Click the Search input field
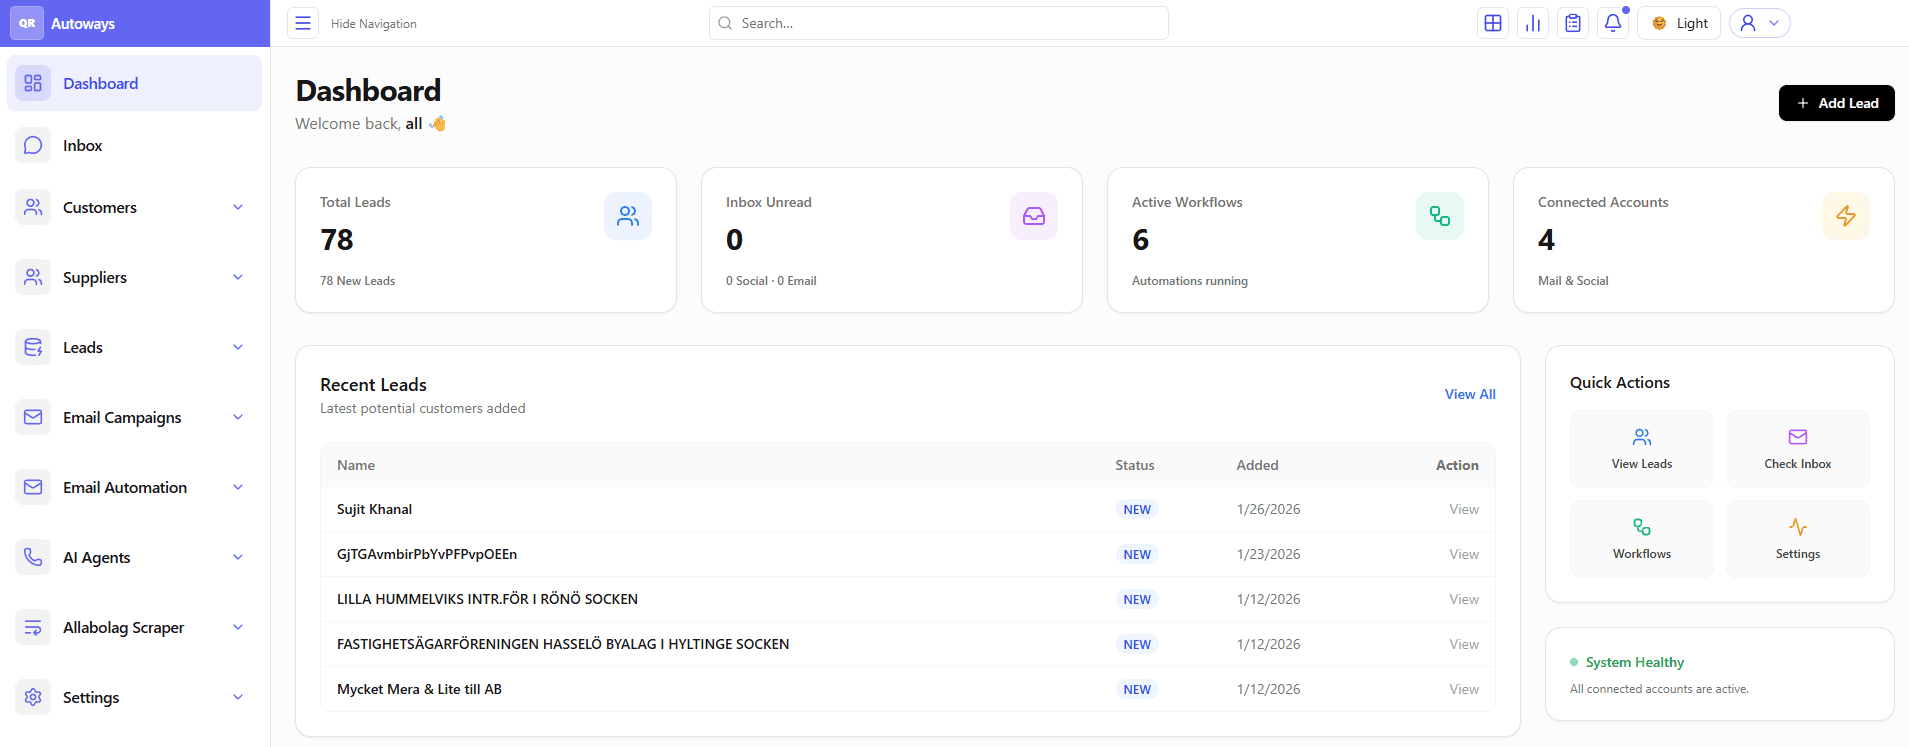Image resolution: width=1909 pixels, height=747 pixels. [x=938, y=23]
